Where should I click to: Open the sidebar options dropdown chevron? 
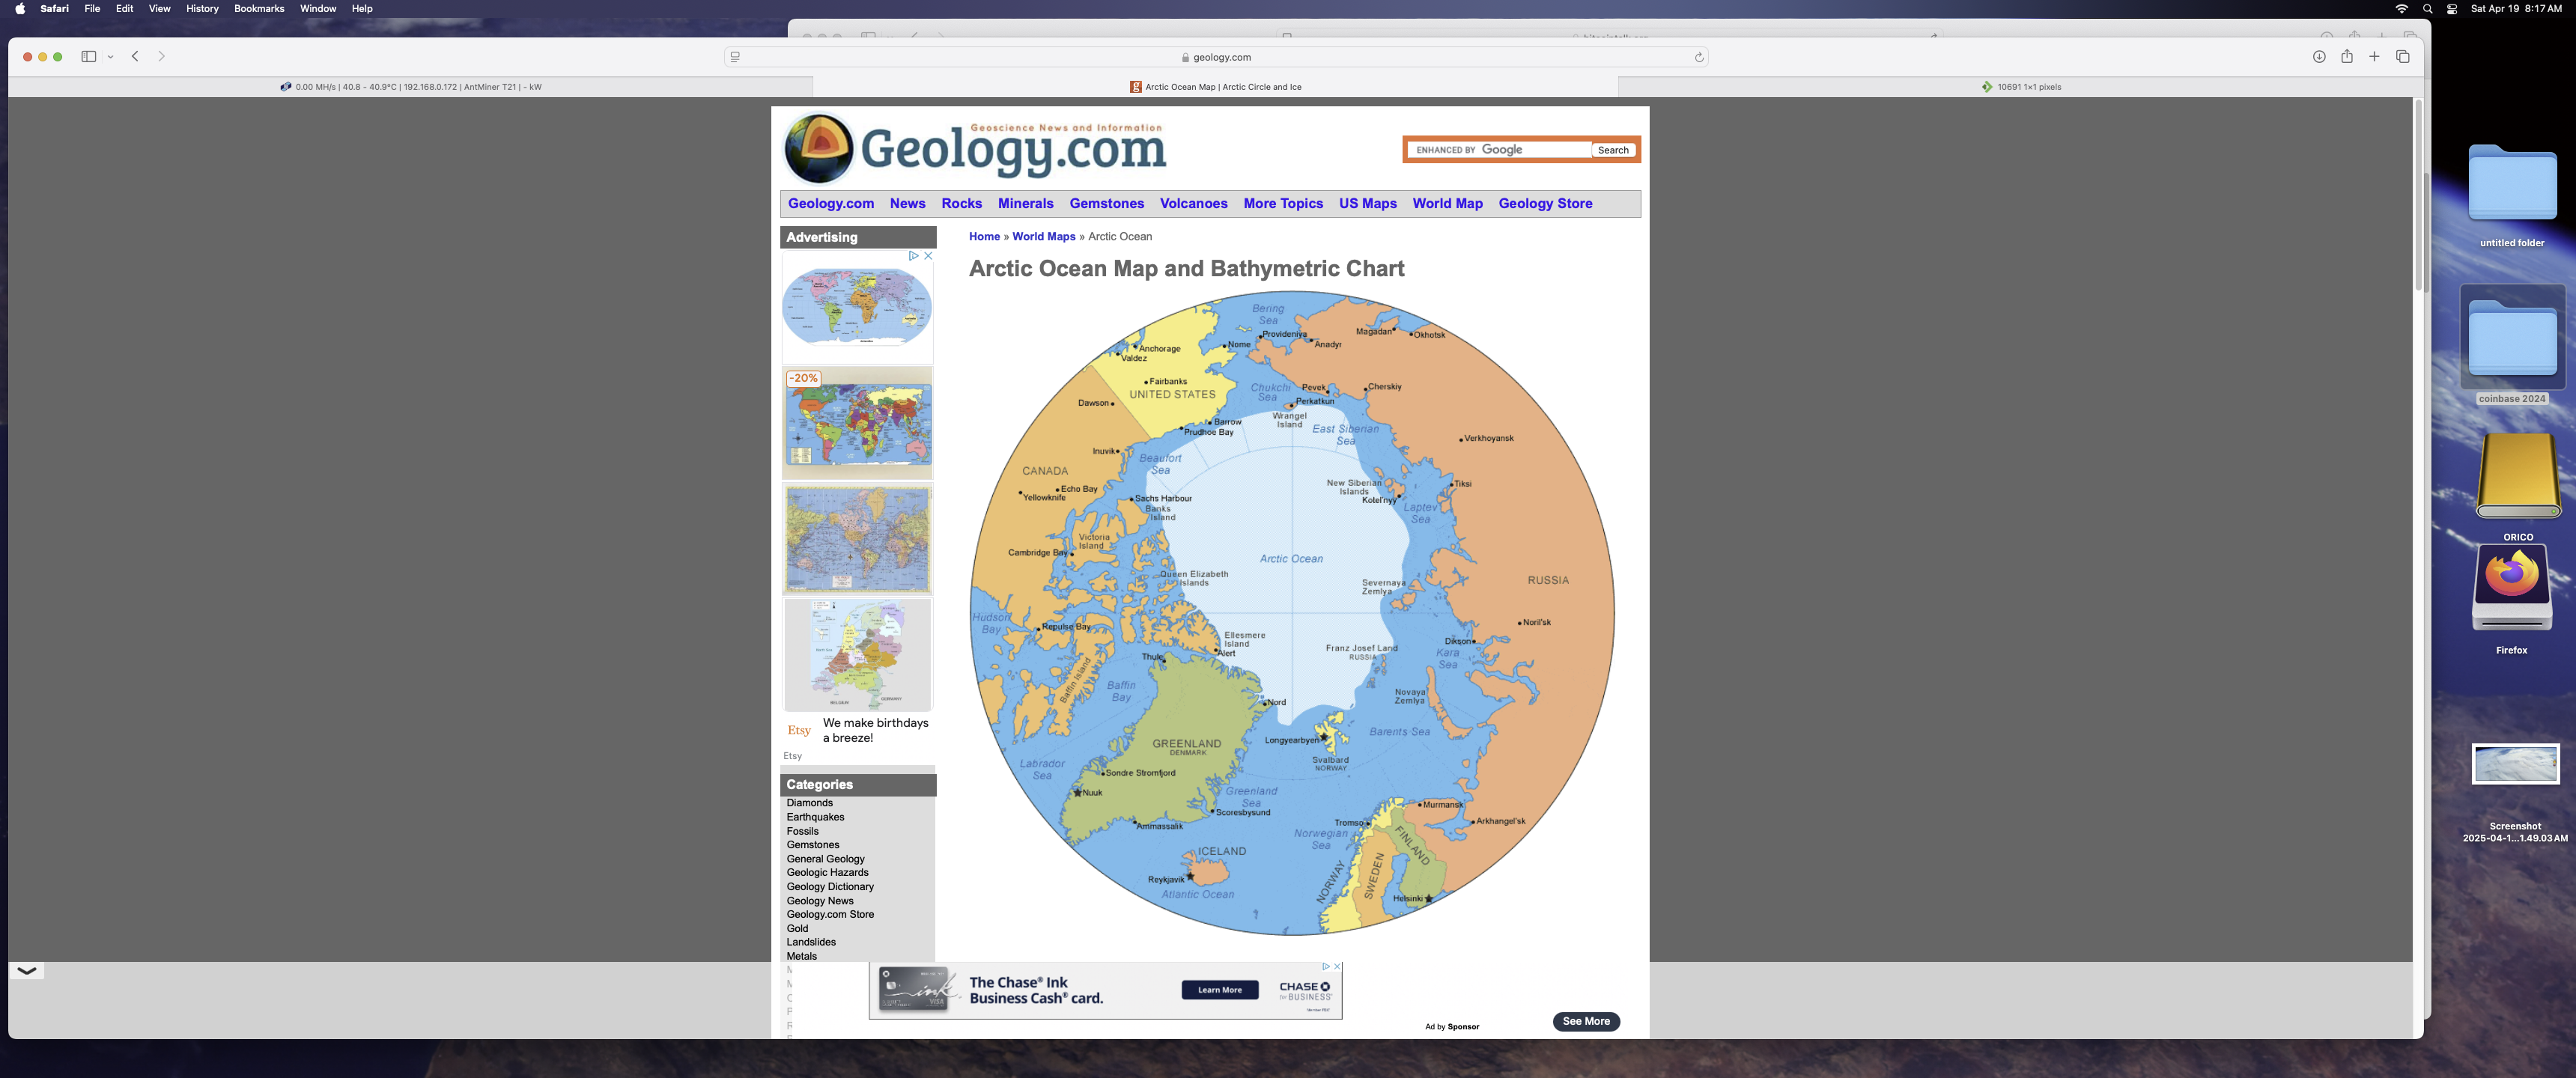coord(110,57)
